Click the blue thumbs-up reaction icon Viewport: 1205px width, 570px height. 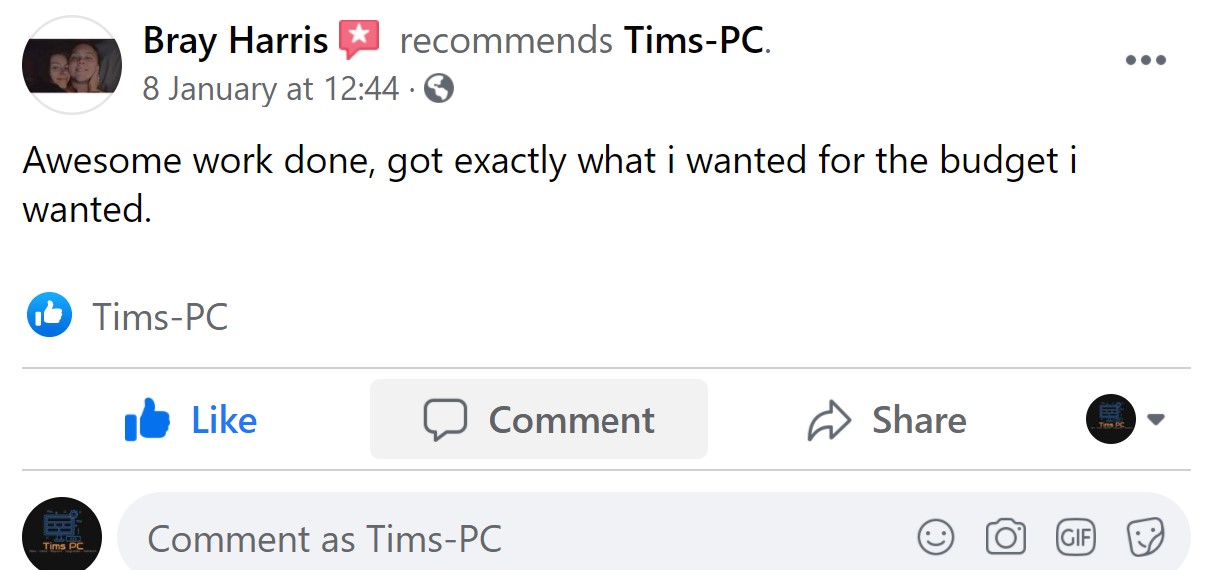click(x=49, y=316)
